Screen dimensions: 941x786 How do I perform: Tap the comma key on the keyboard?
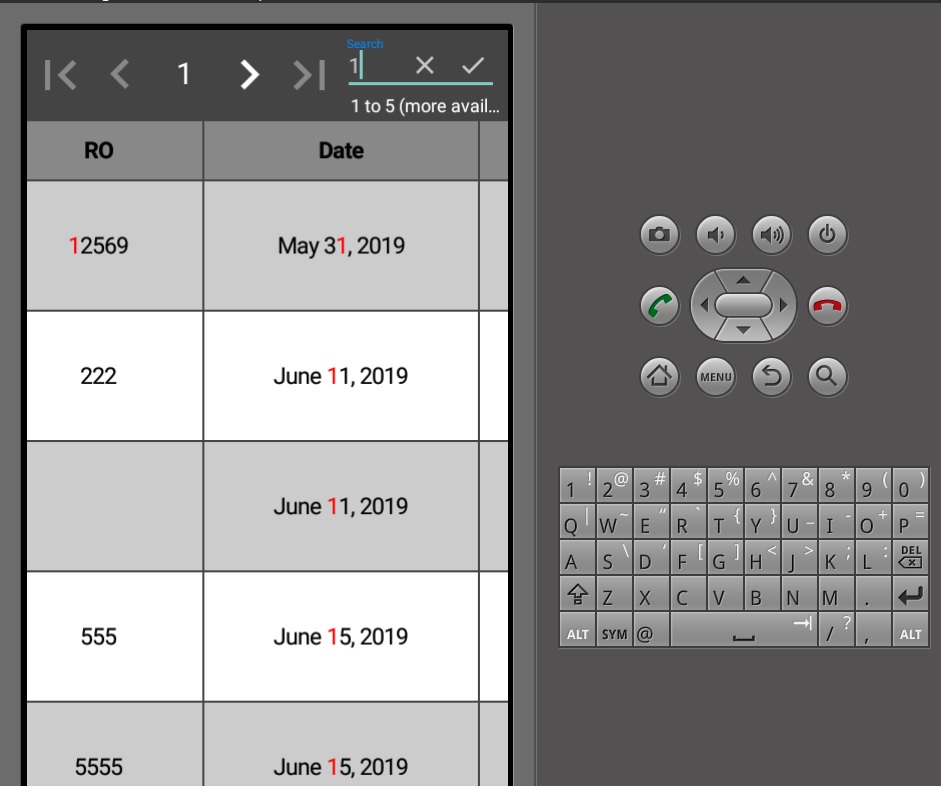coord(873,630)
